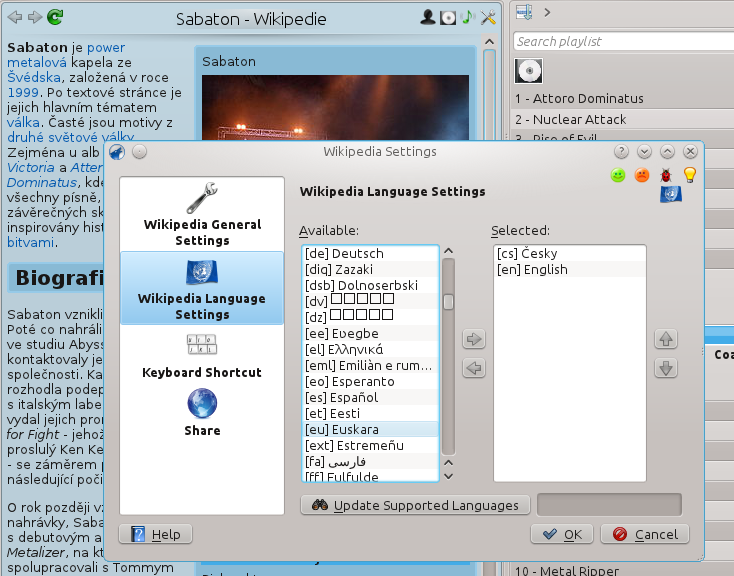Select [ext] Estremeñu language
The width and height of the screenshot is (734, 576).
pyautogui.click(x=370, y=445)
